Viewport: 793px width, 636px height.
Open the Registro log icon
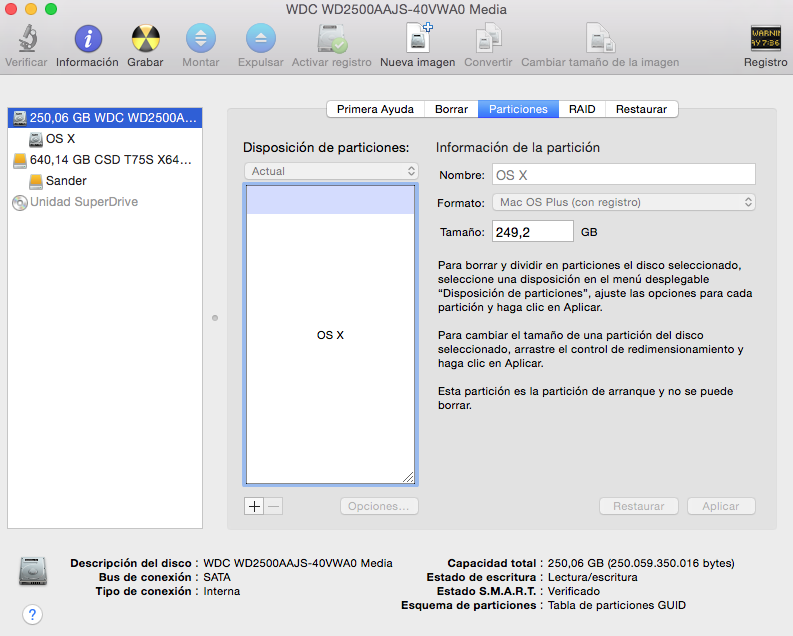(x=765, y=38)
